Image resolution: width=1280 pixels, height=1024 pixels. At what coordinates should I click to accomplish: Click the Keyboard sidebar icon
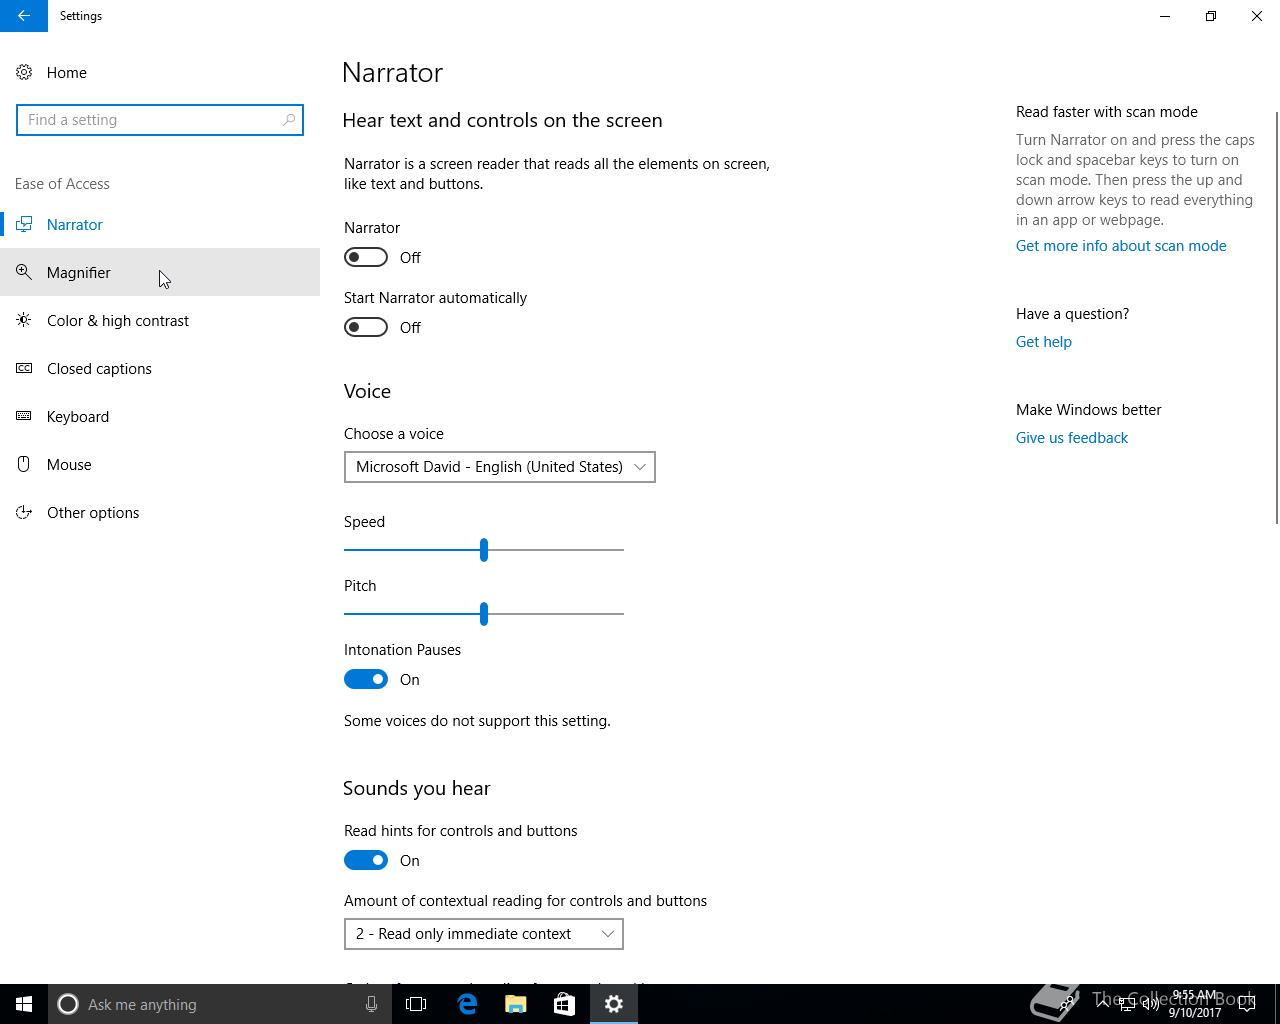(24, 416)
